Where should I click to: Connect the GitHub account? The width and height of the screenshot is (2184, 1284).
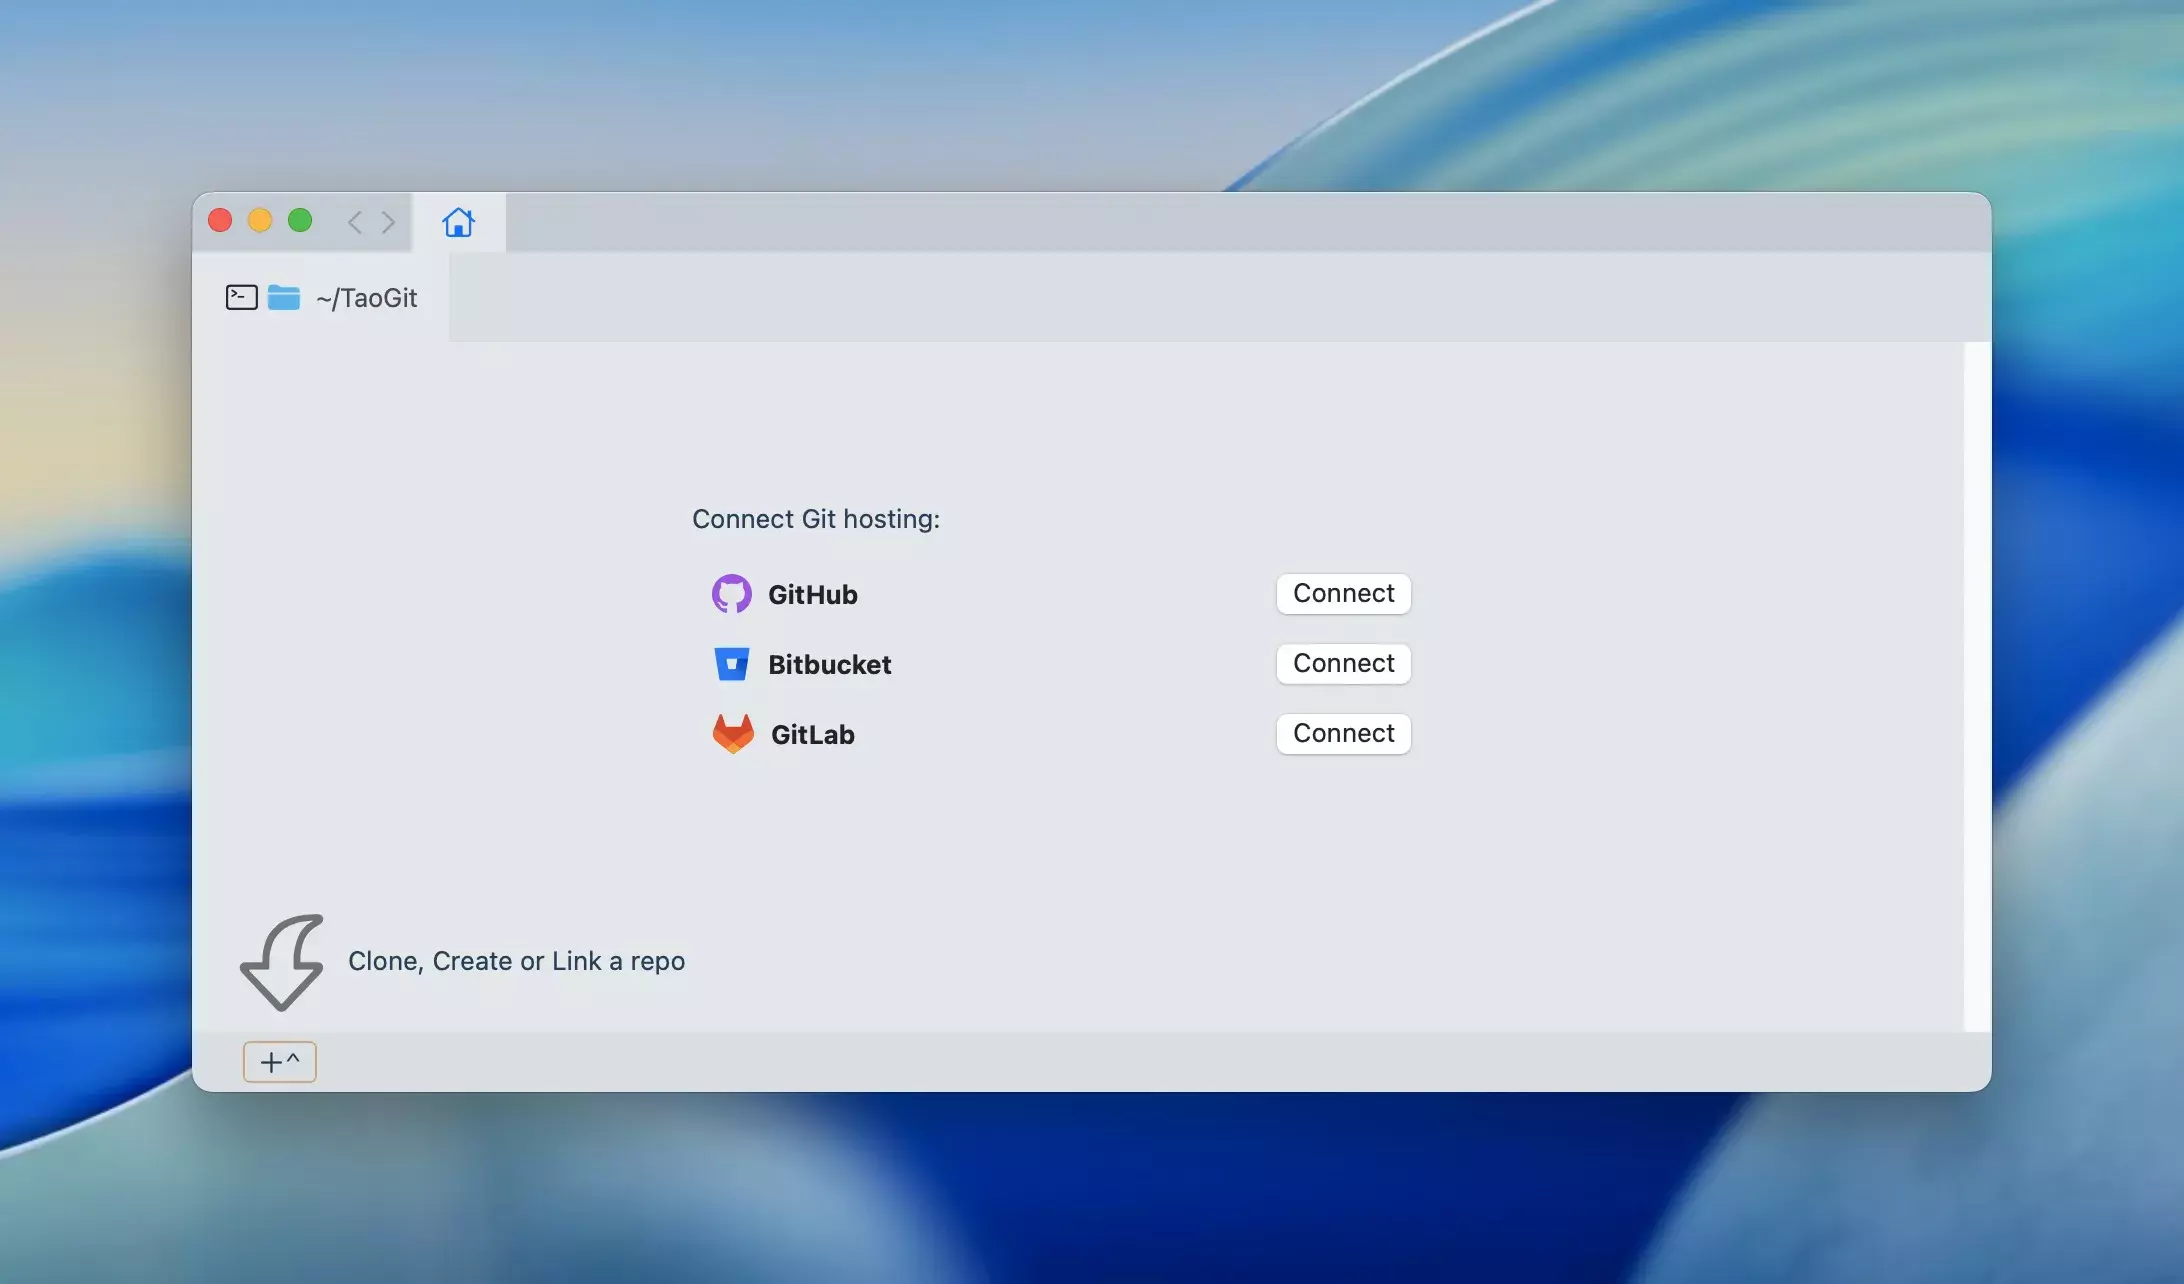(x=1342, y=593)
